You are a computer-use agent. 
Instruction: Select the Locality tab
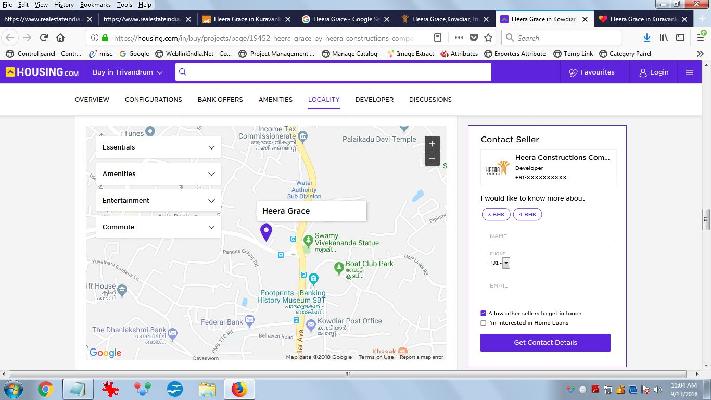(324, 99)
